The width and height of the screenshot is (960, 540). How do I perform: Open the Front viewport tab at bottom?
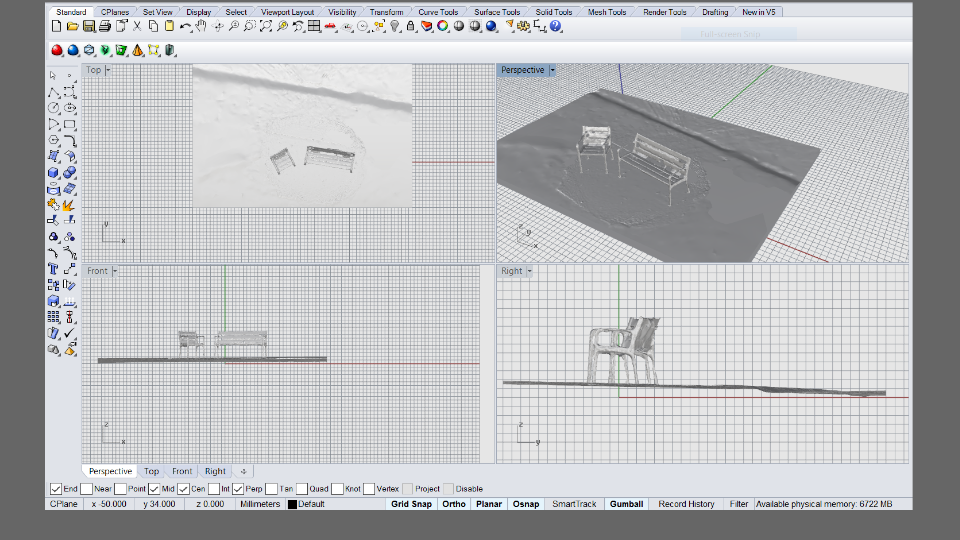pyautogui.click(x=181, y=471)
